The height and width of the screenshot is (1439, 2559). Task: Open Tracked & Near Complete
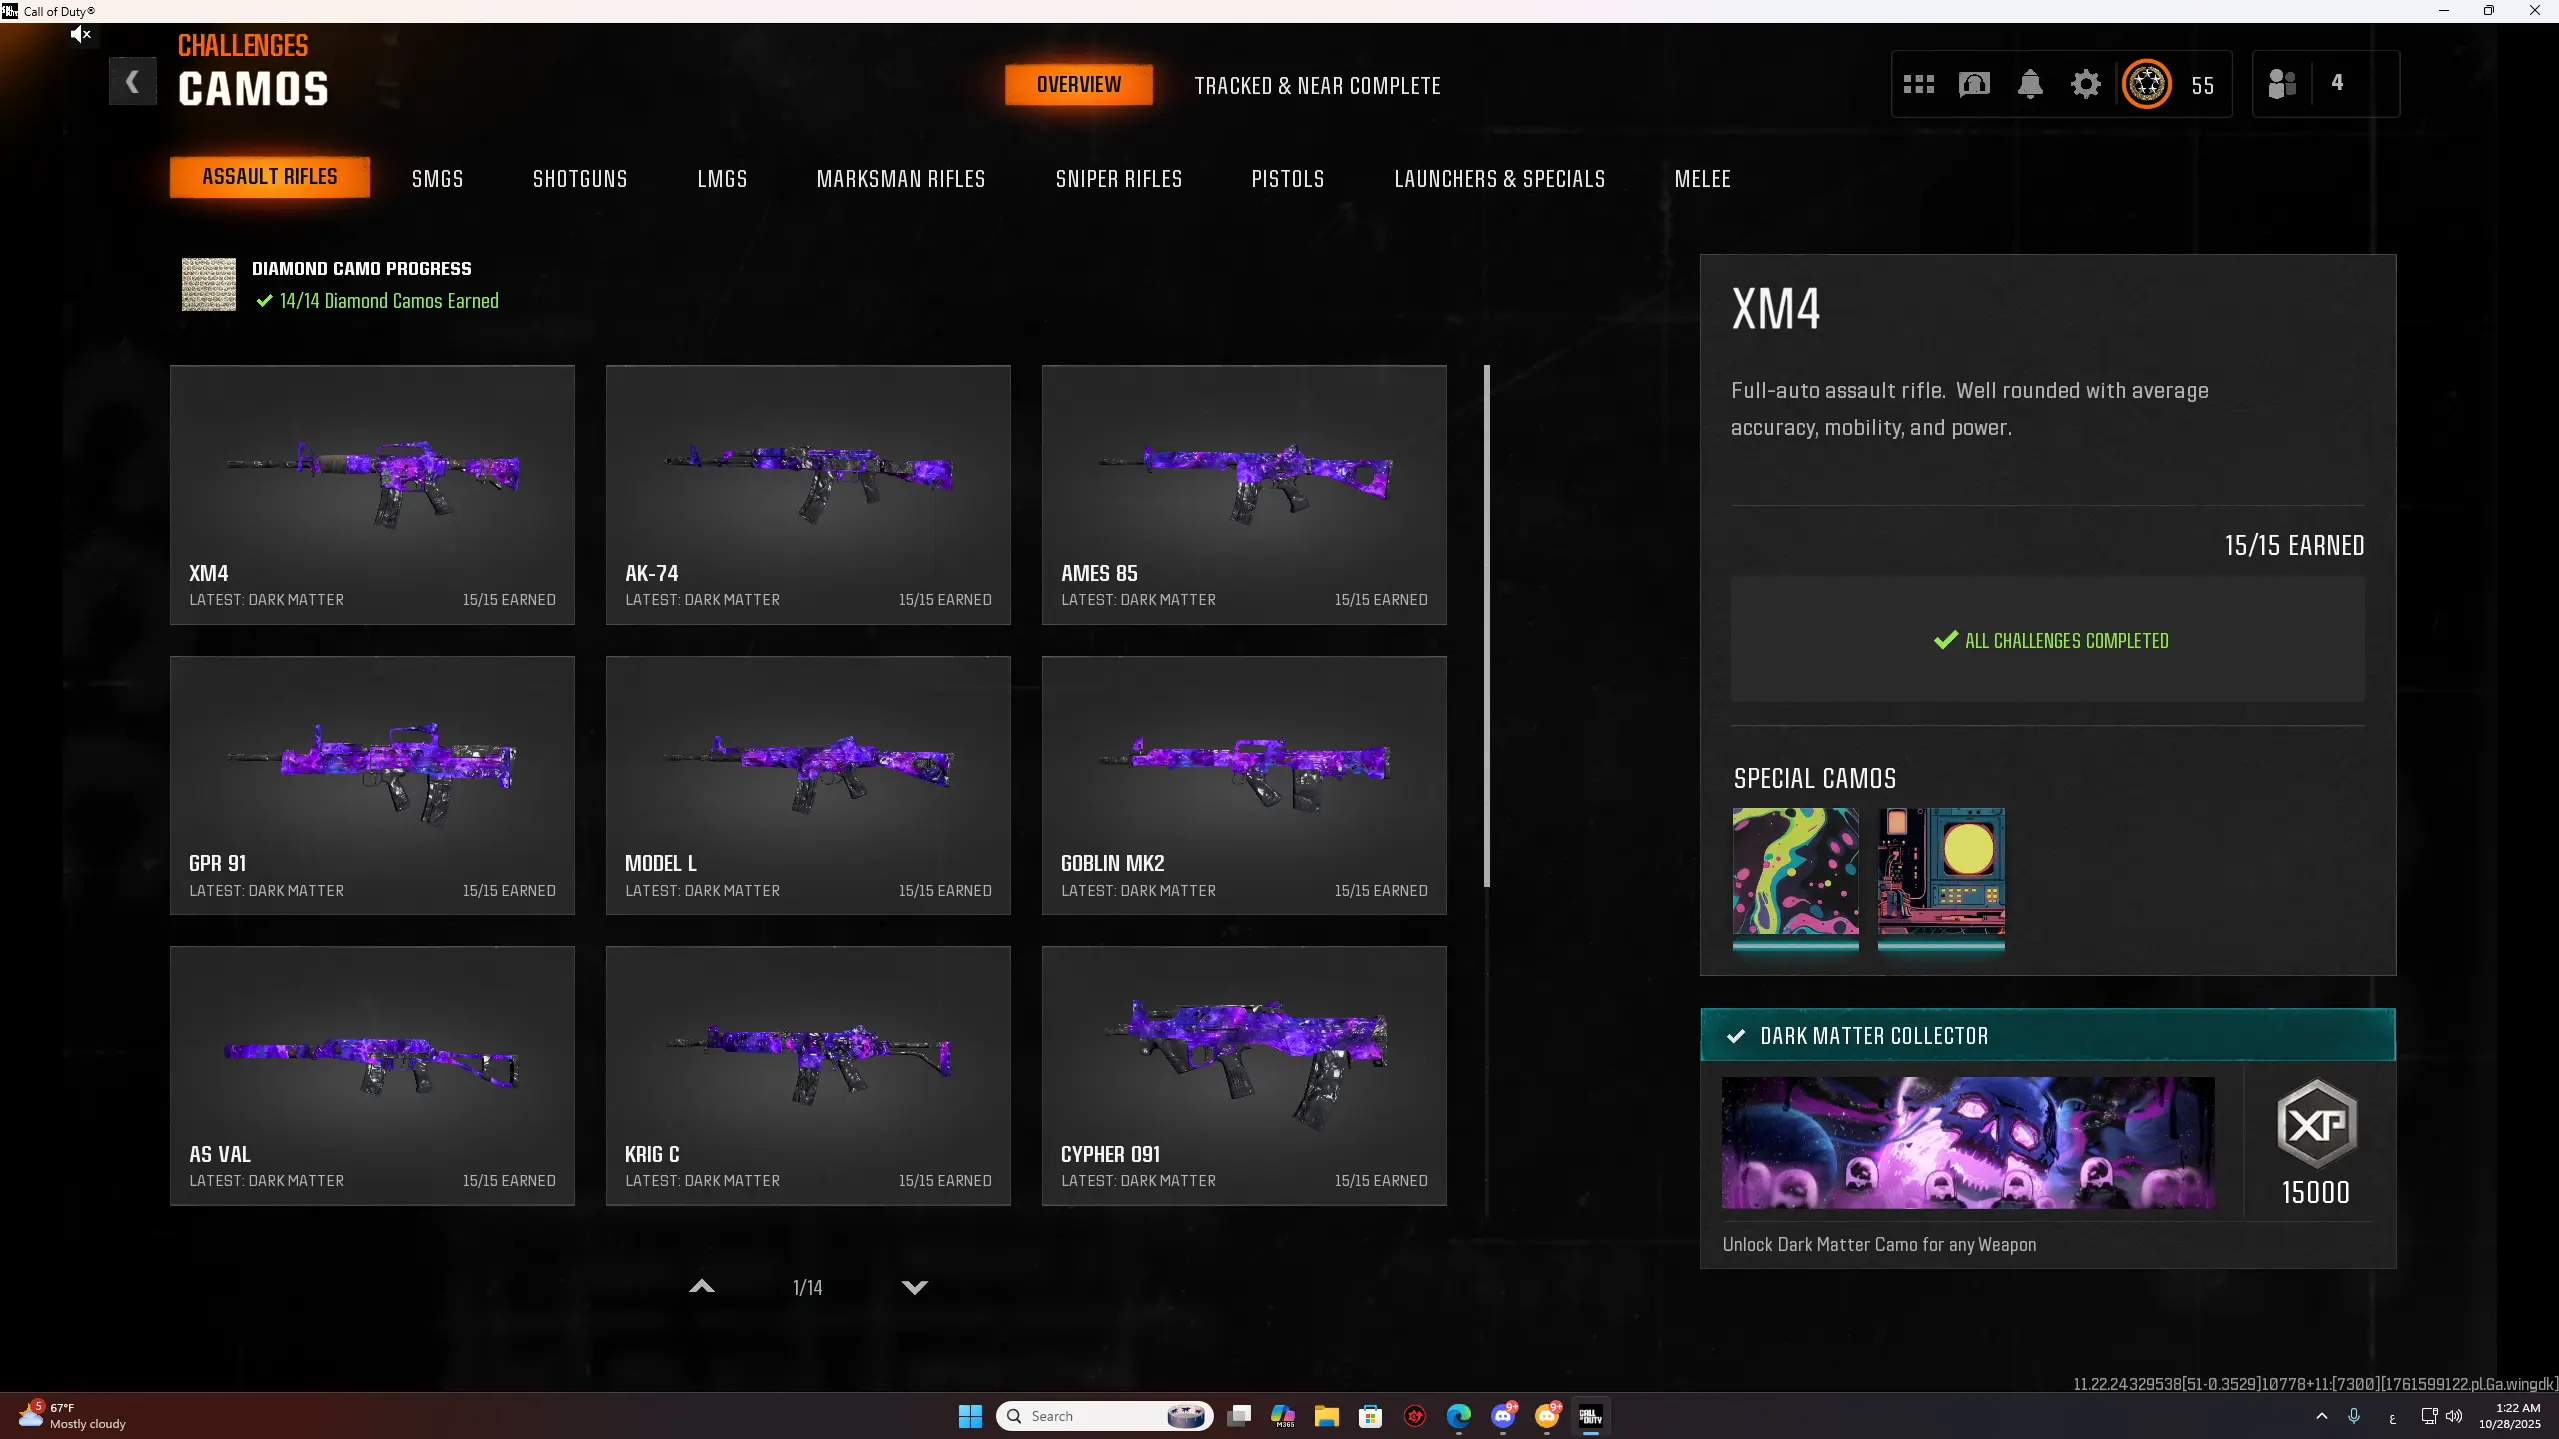(1317, 86)
